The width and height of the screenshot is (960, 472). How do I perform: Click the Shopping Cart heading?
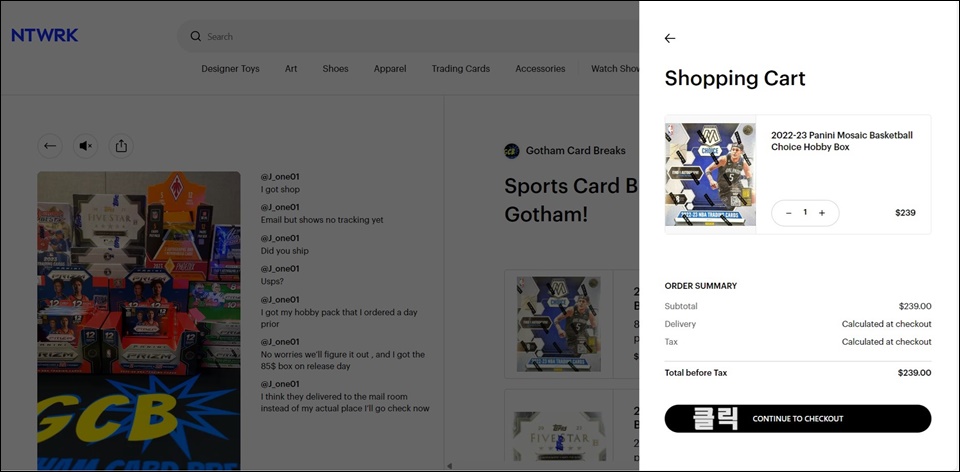tap(735, 78)
